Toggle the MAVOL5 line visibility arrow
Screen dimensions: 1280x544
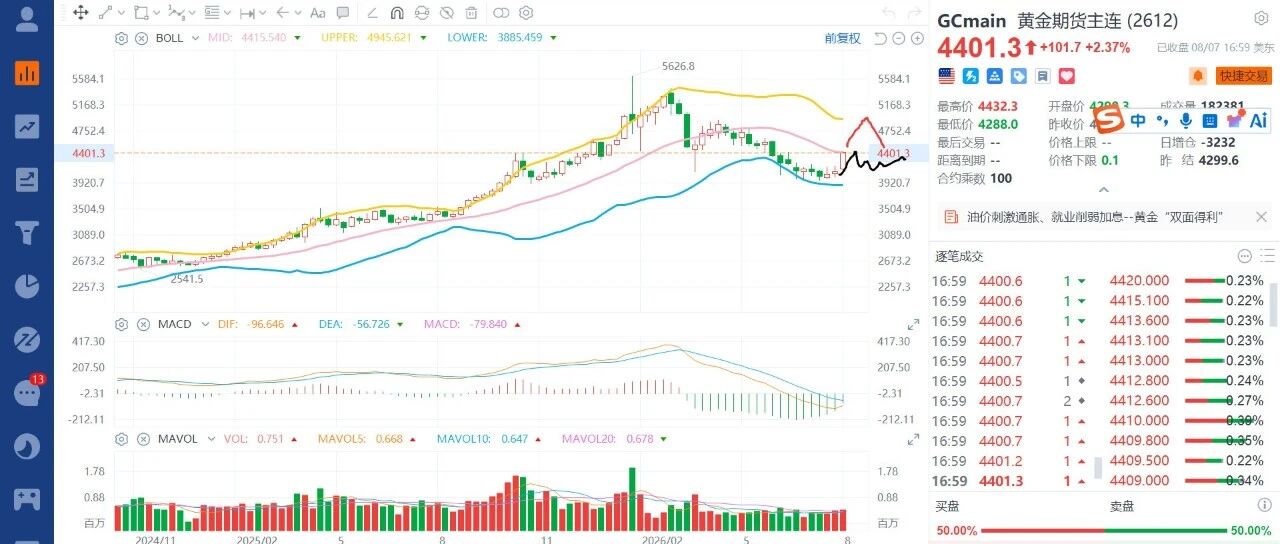pyautogui.click(x=414, y=439)
